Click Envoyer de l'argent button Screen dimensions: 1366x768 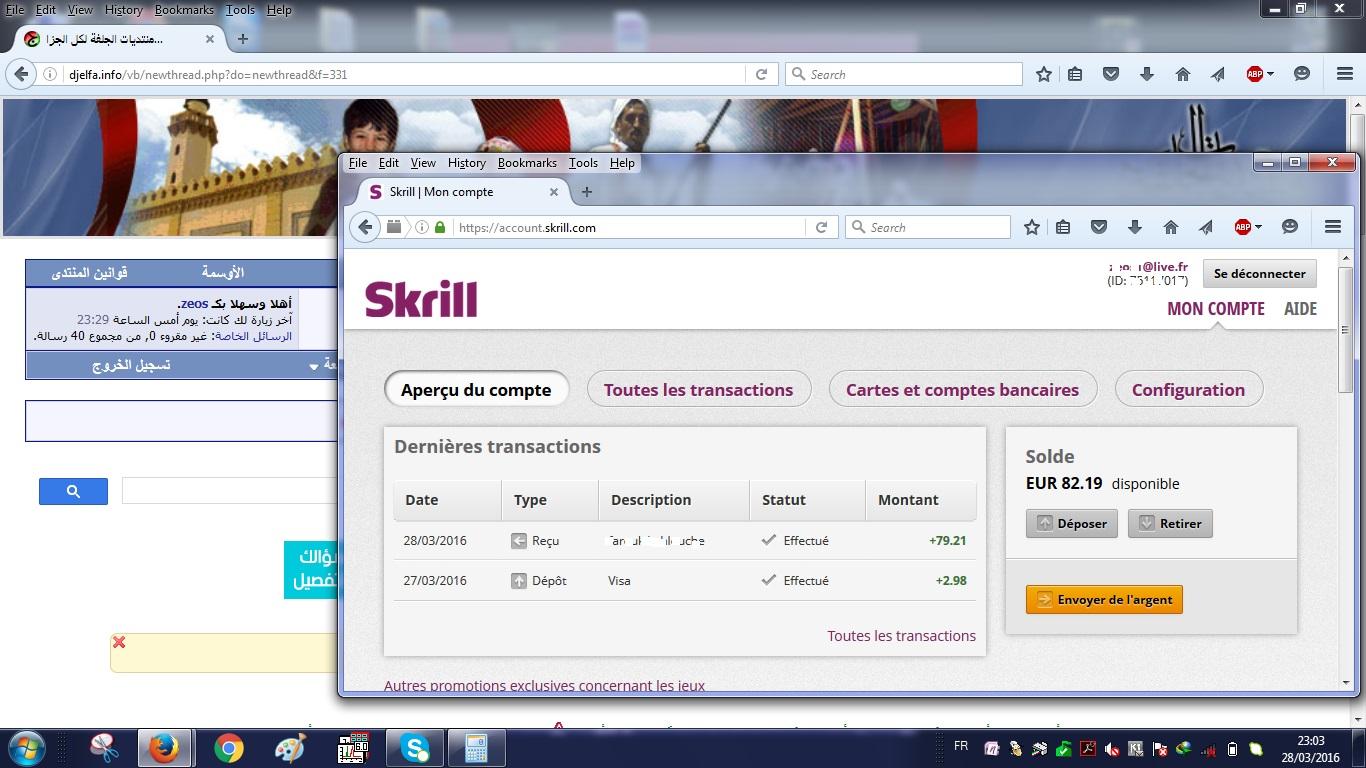[1104, 600]
